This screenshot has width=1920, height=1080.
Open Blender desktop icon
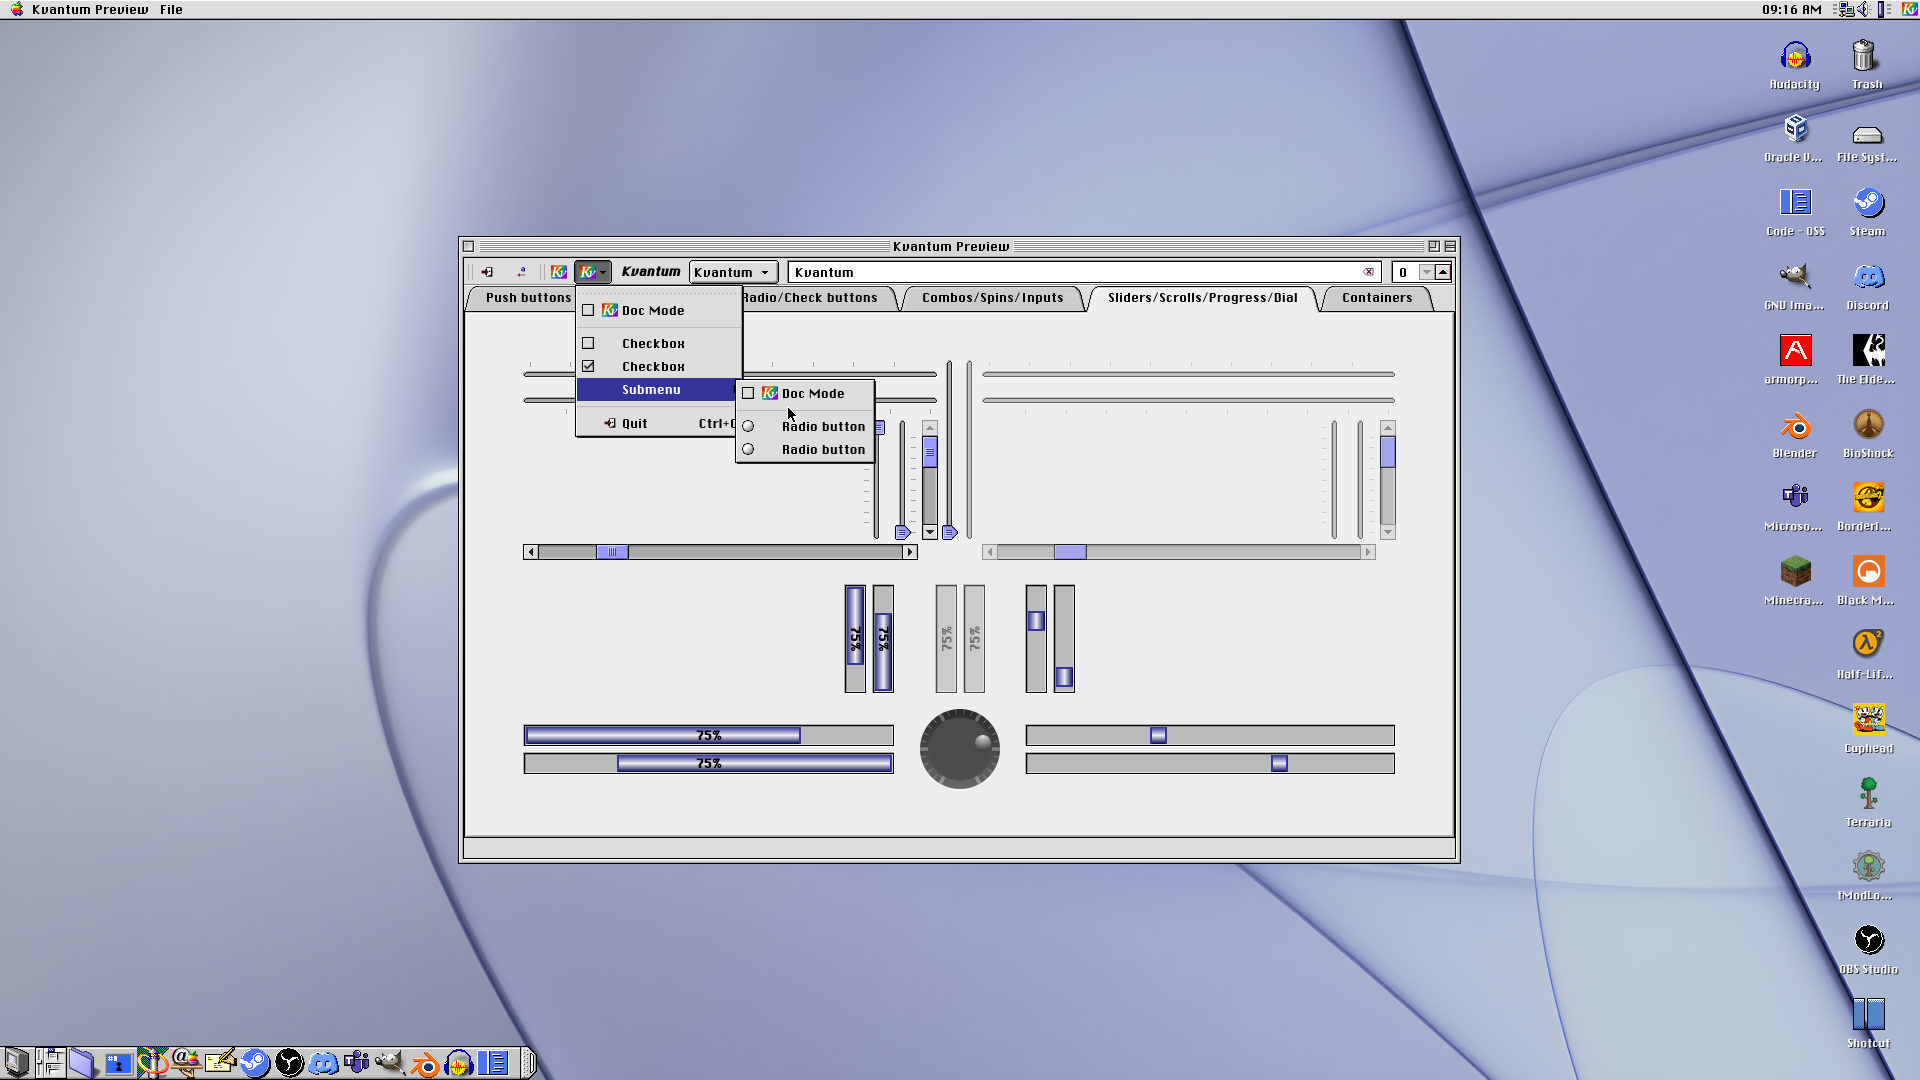click(1795, 435)
